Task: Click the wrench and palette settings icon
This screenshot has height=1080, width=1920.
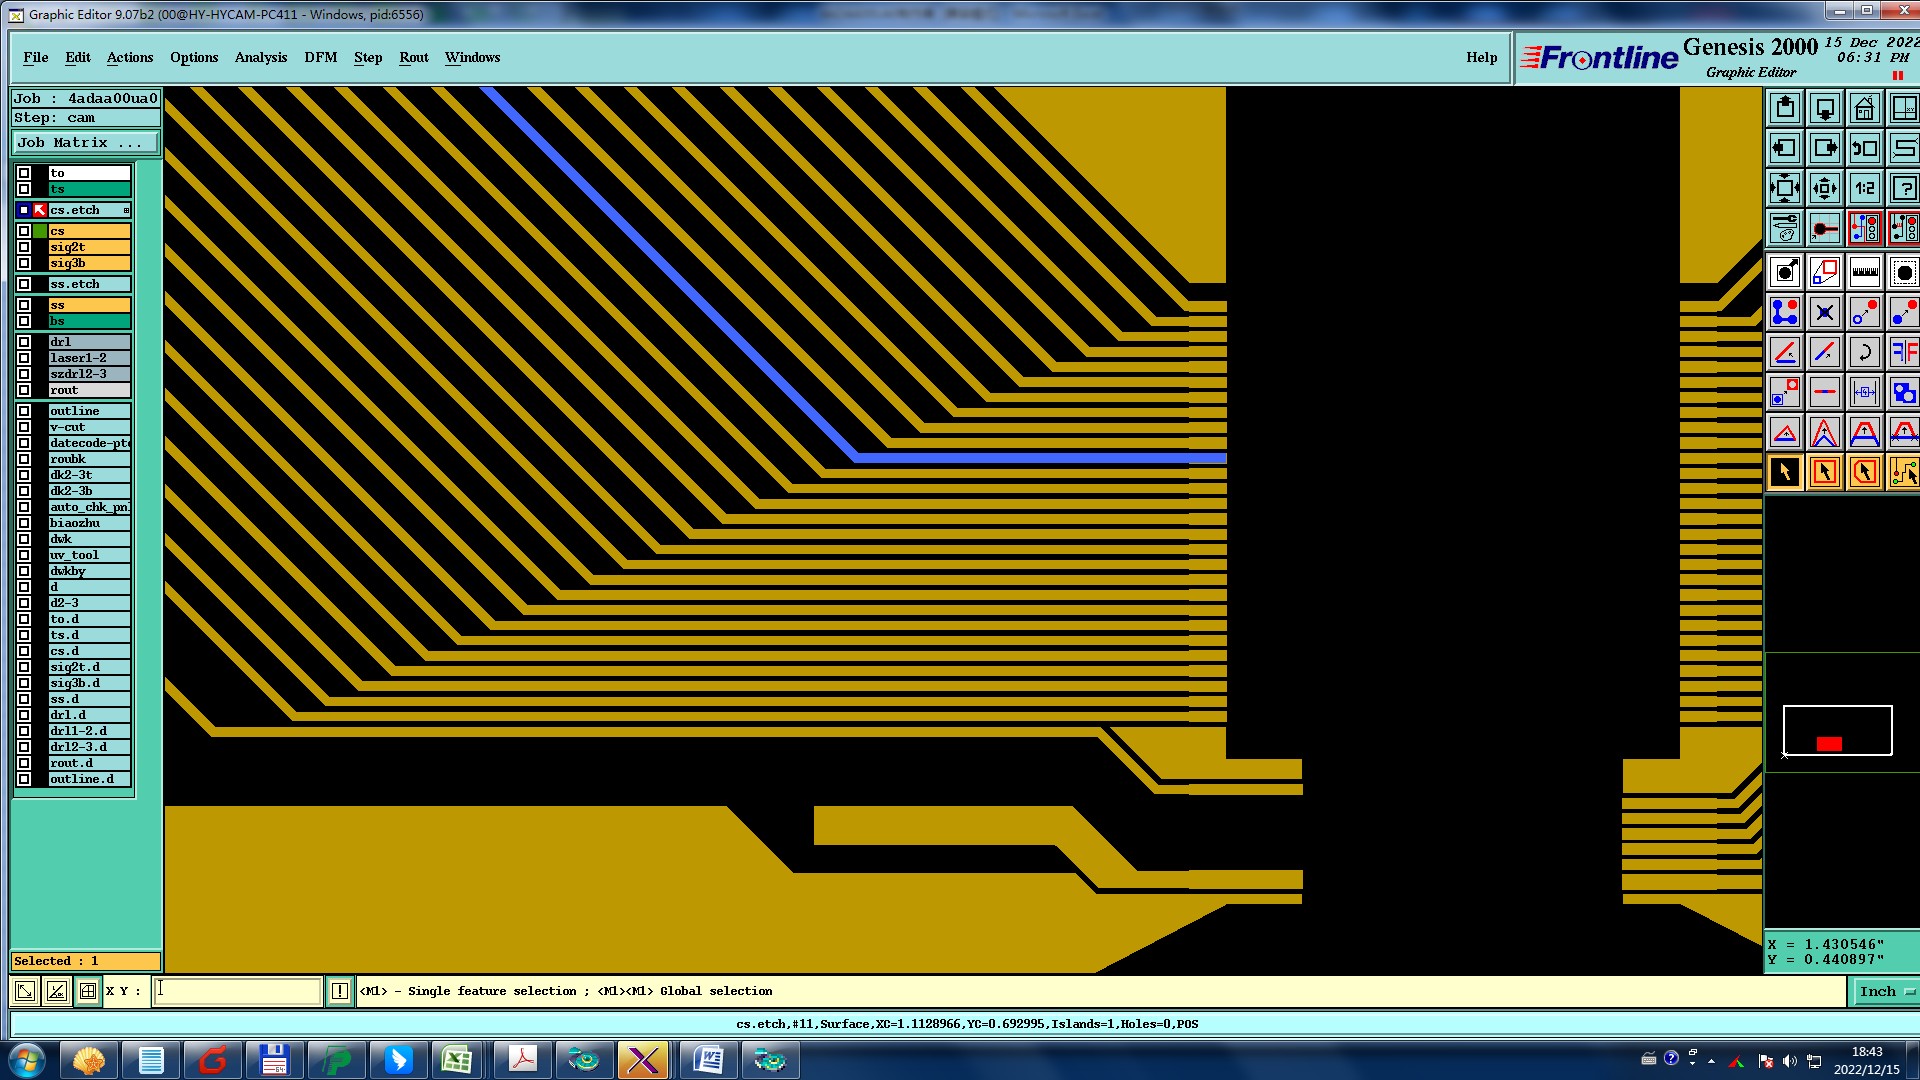Action: tap(1784, 229)
